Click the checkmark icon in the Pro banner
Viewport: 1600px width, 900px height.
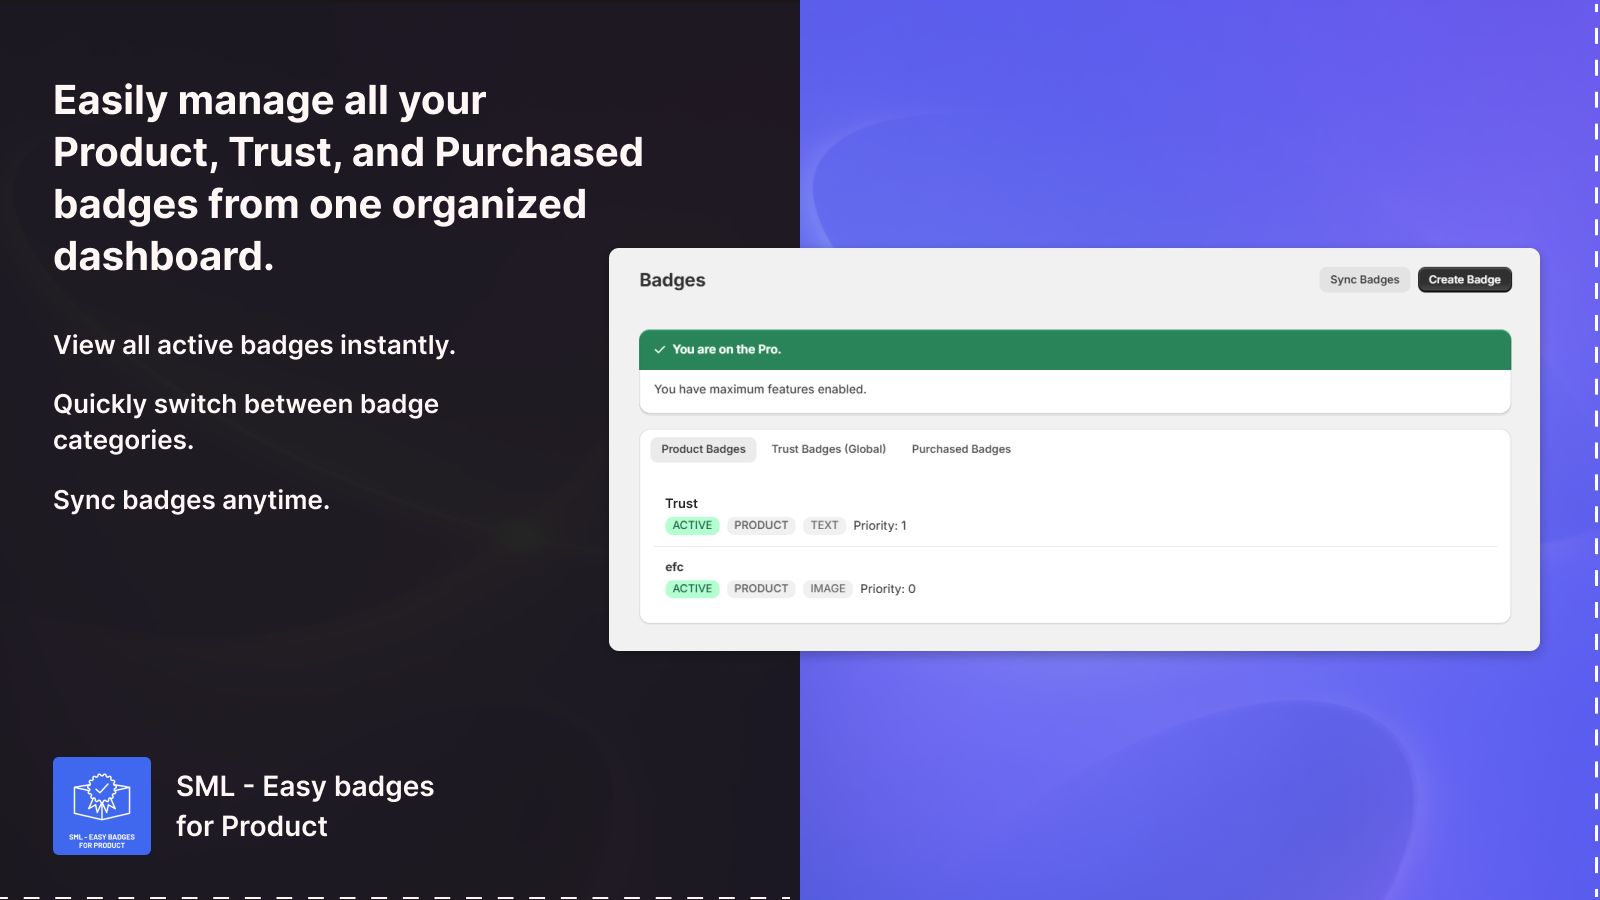click(x=660, y=350)
